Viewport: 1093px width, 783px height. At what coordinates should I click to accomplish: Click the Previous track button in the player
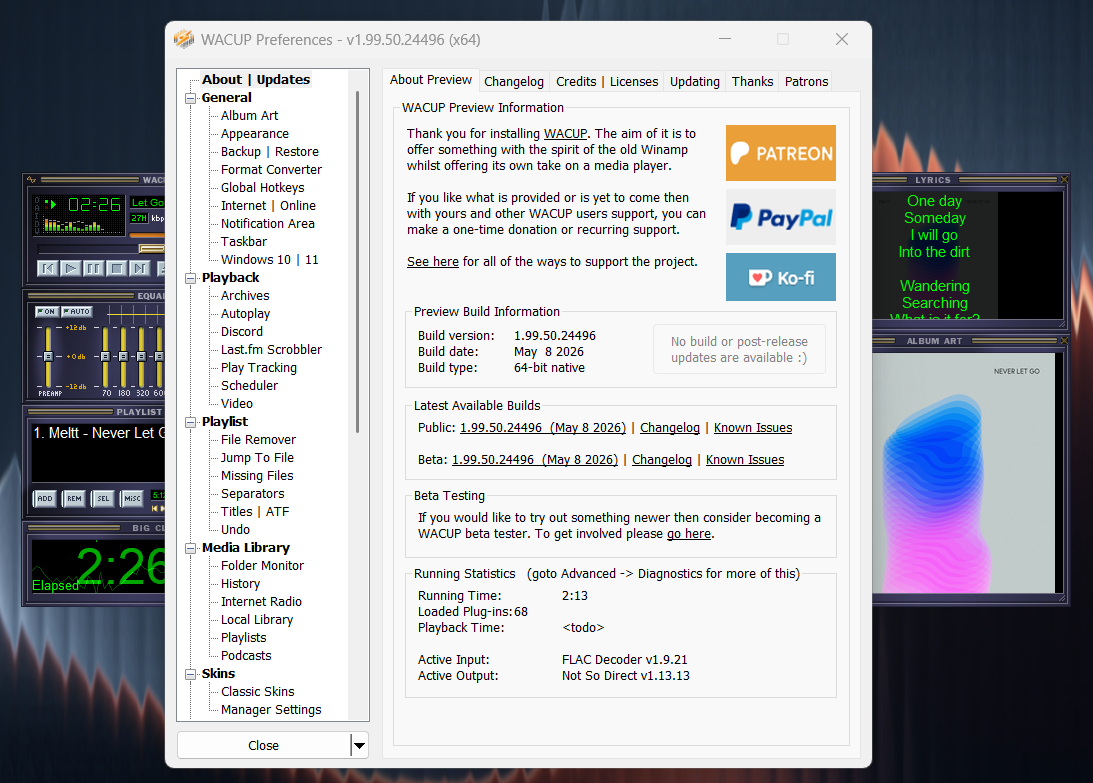tap(47, 268)
